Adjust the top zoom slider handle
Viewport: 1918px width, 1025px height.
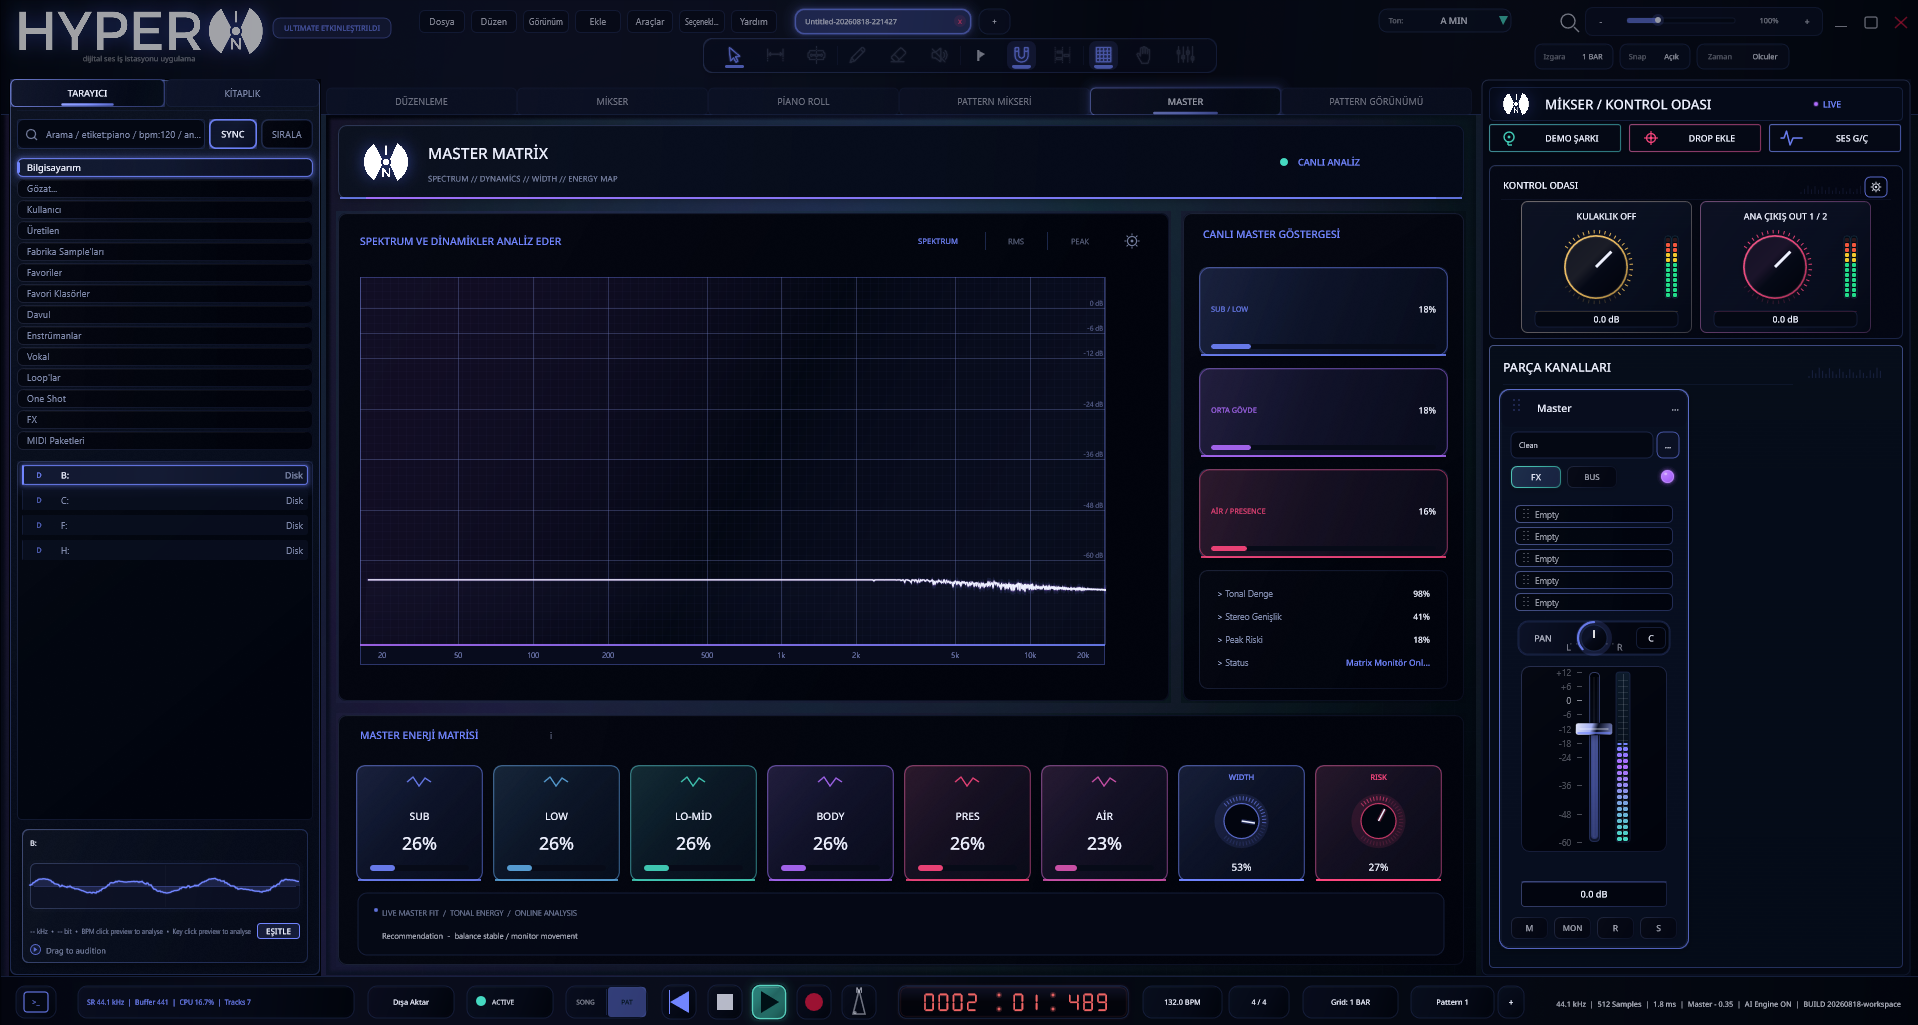tap(1658, 20)
